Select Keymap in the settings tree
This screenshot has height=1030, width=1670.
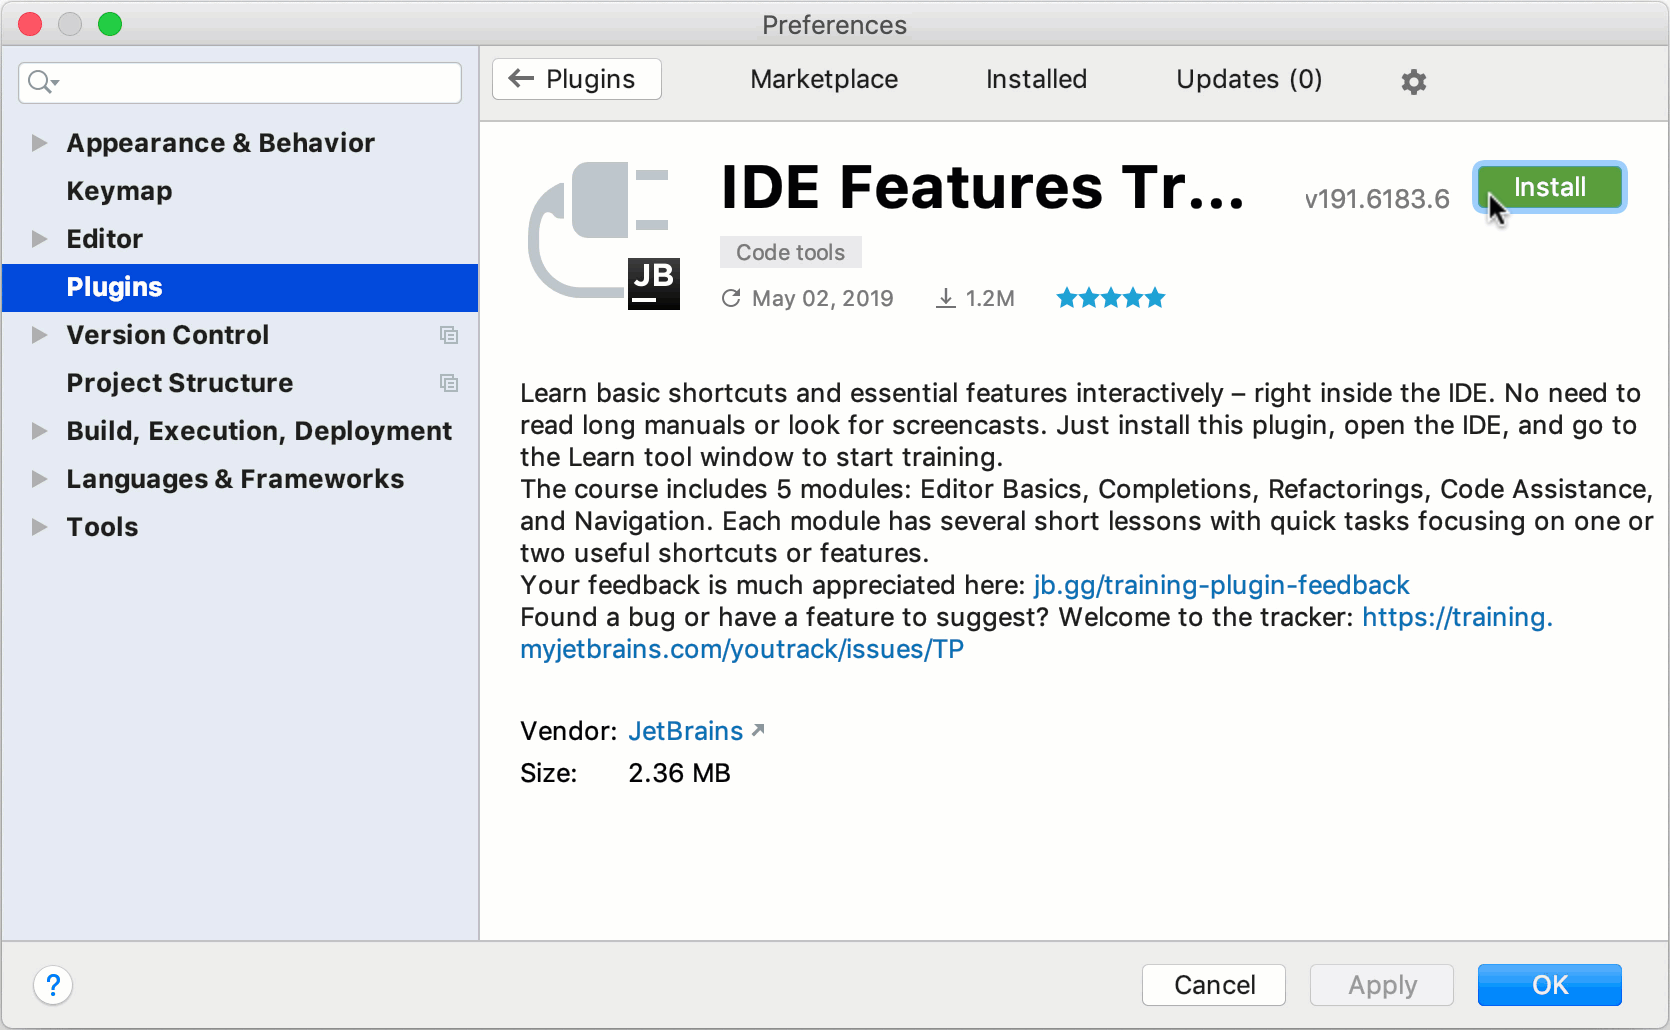(x=119, y=191)
